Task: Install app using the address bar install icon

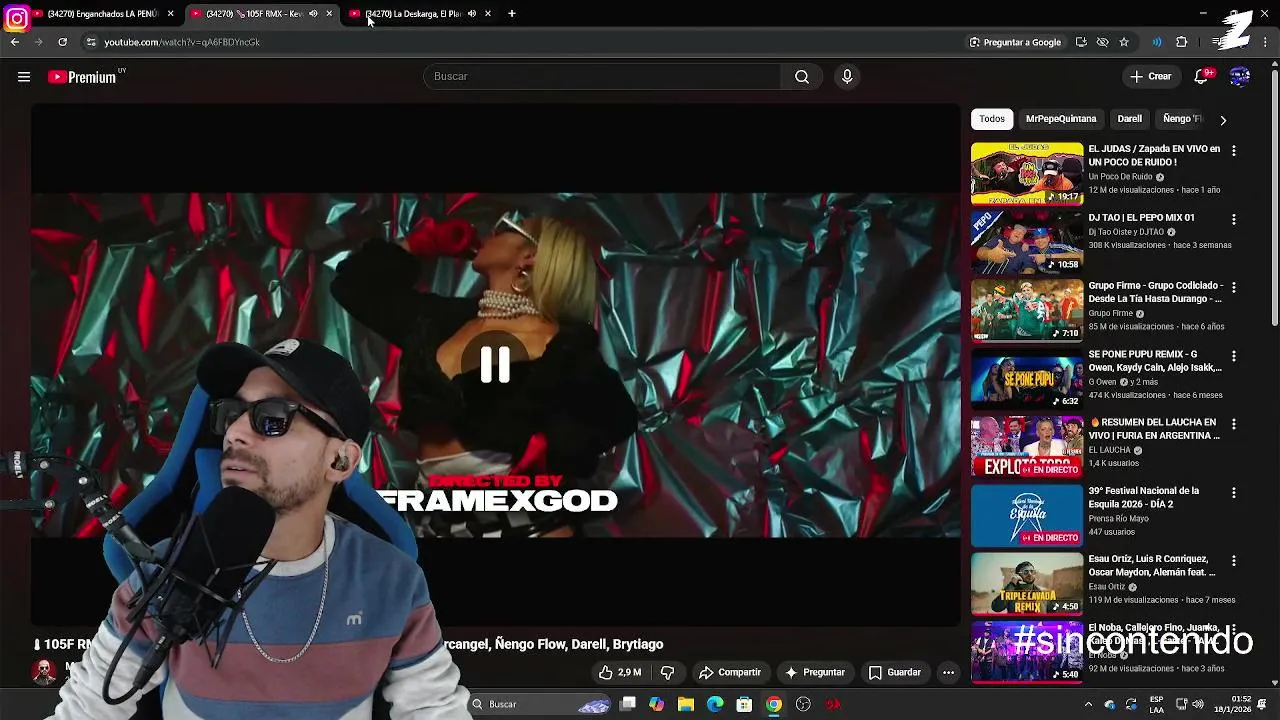Action: pyautogui.click(x=1081, y=42)
